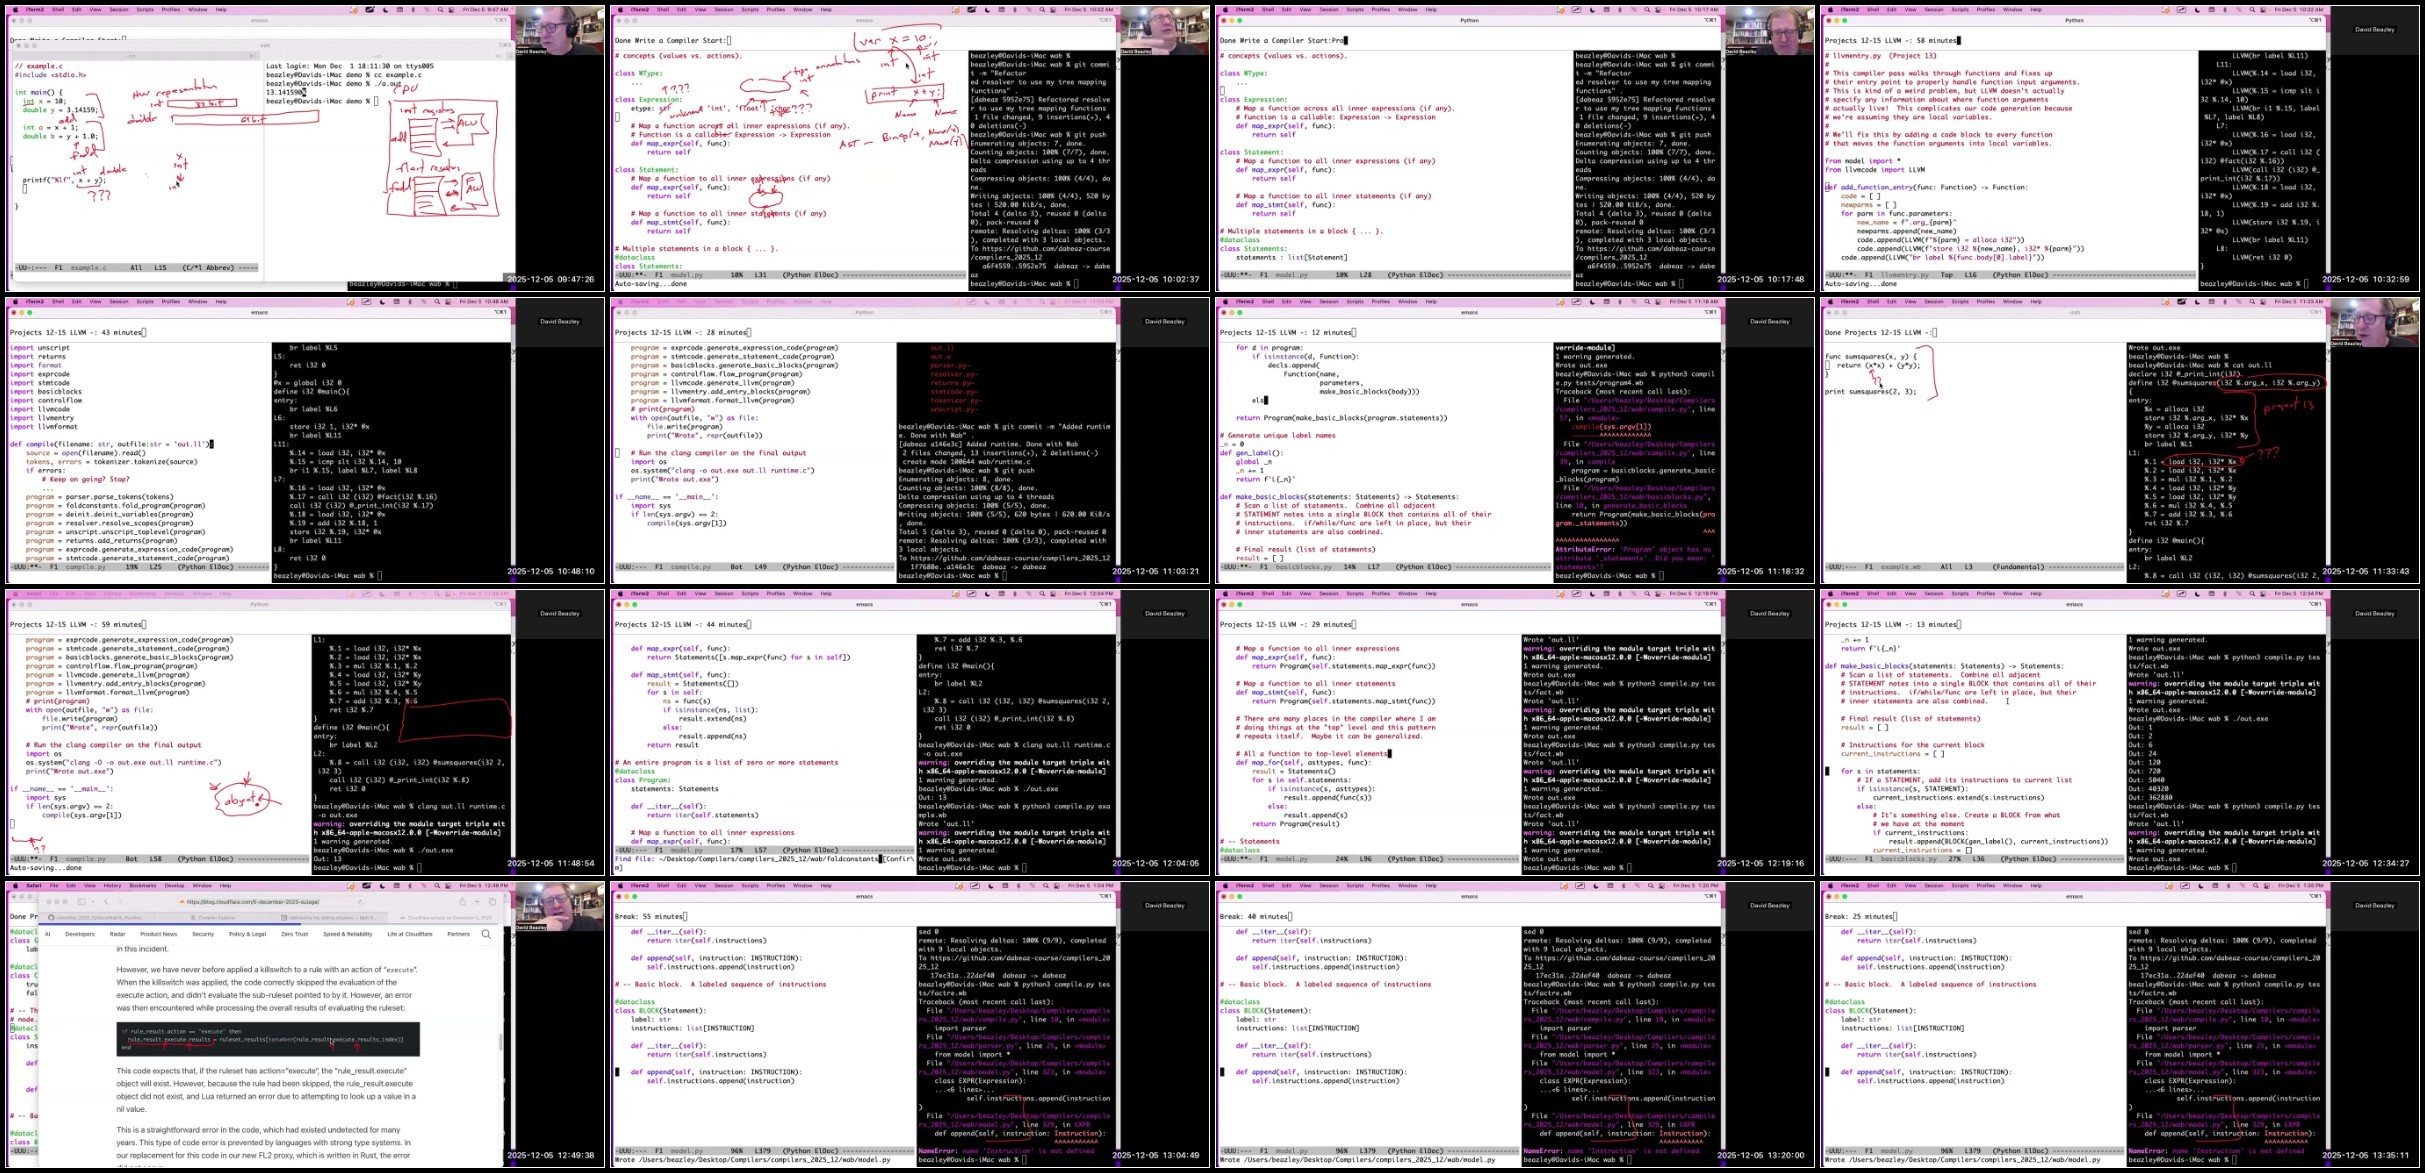Click Spotlight icon in the Safari frame menu bar
The width and height of the screenshot is (2425, 1173).
click(x=437, y=886)
